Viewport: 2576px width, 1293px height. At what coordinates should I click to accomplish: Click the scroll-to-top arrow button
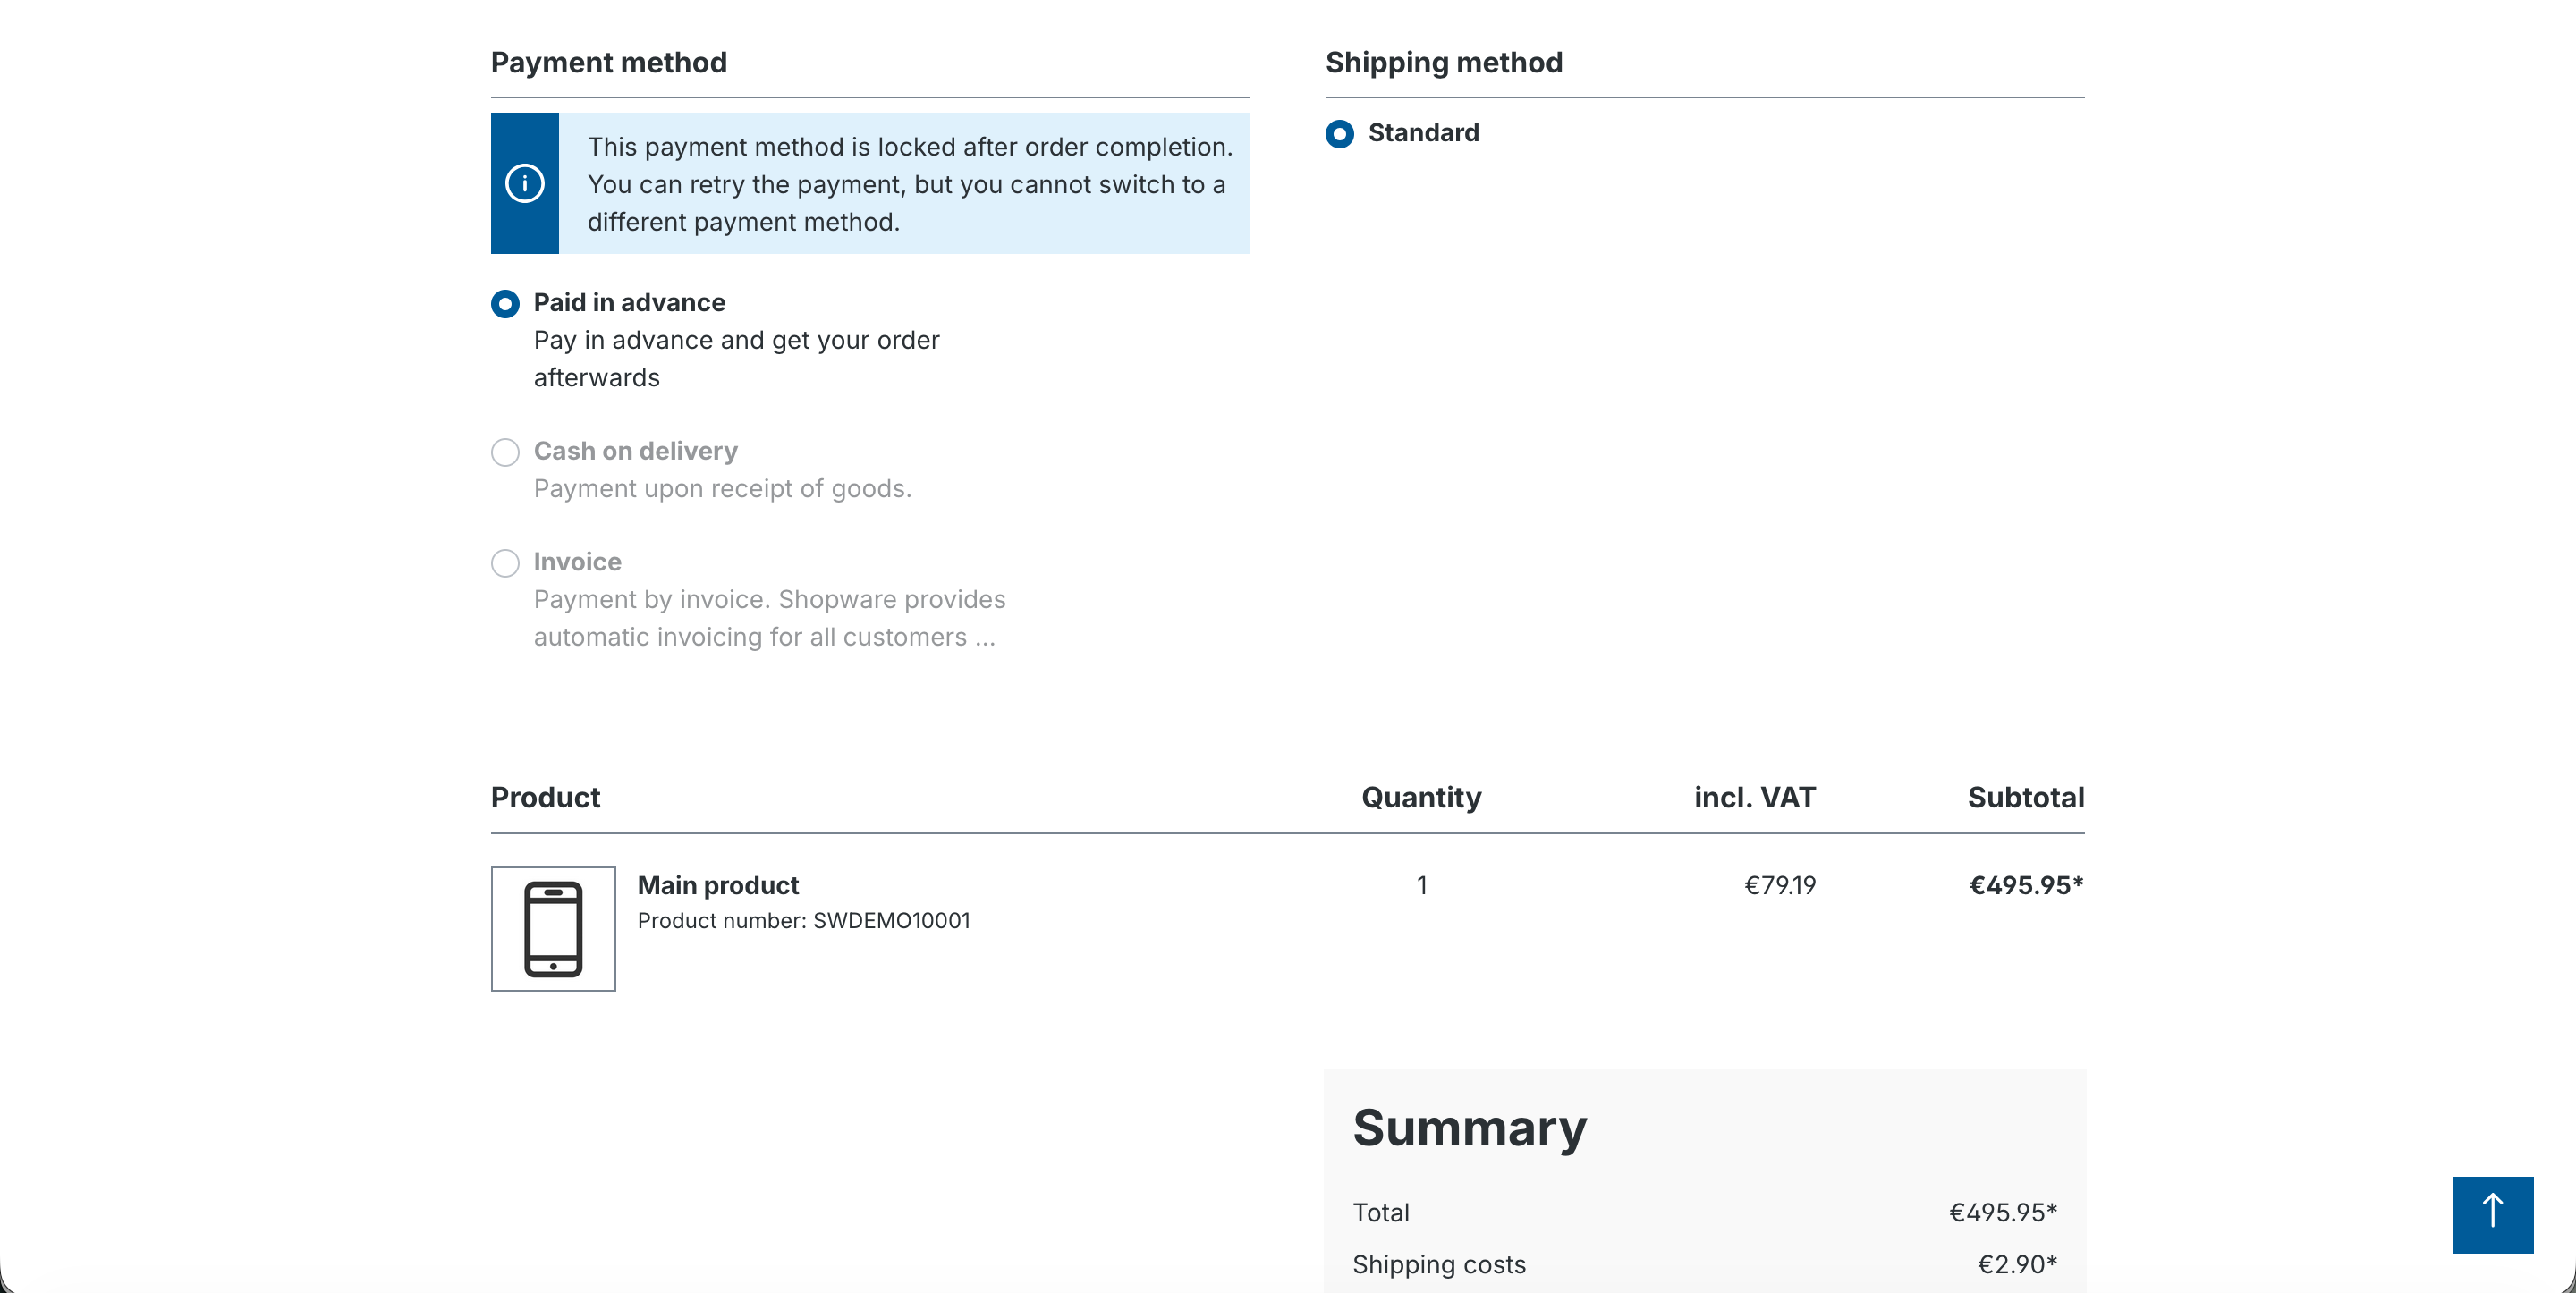pyautogui.click(x=2492, y=1214)
